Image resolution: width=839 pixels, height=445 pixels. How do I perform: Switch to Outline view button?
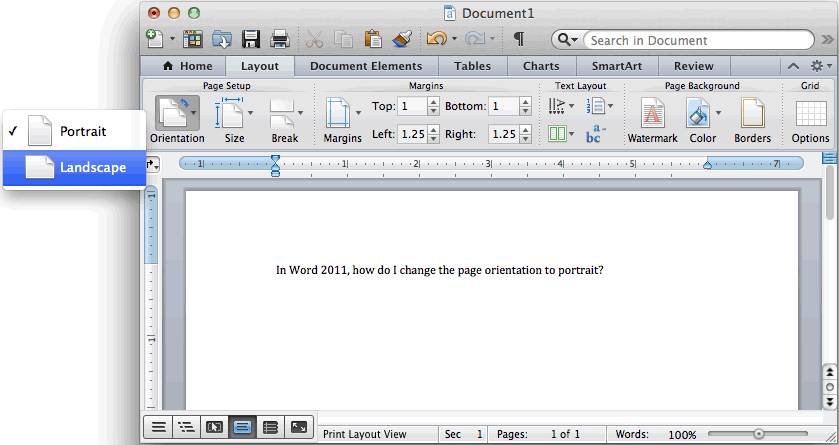click(186, 427)
